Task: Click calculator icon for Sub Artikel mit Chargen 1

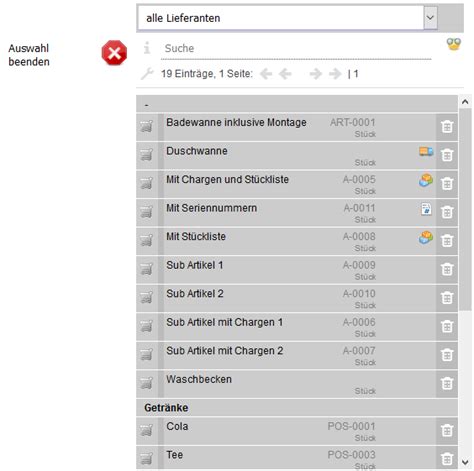Action: tap(447, 327)
